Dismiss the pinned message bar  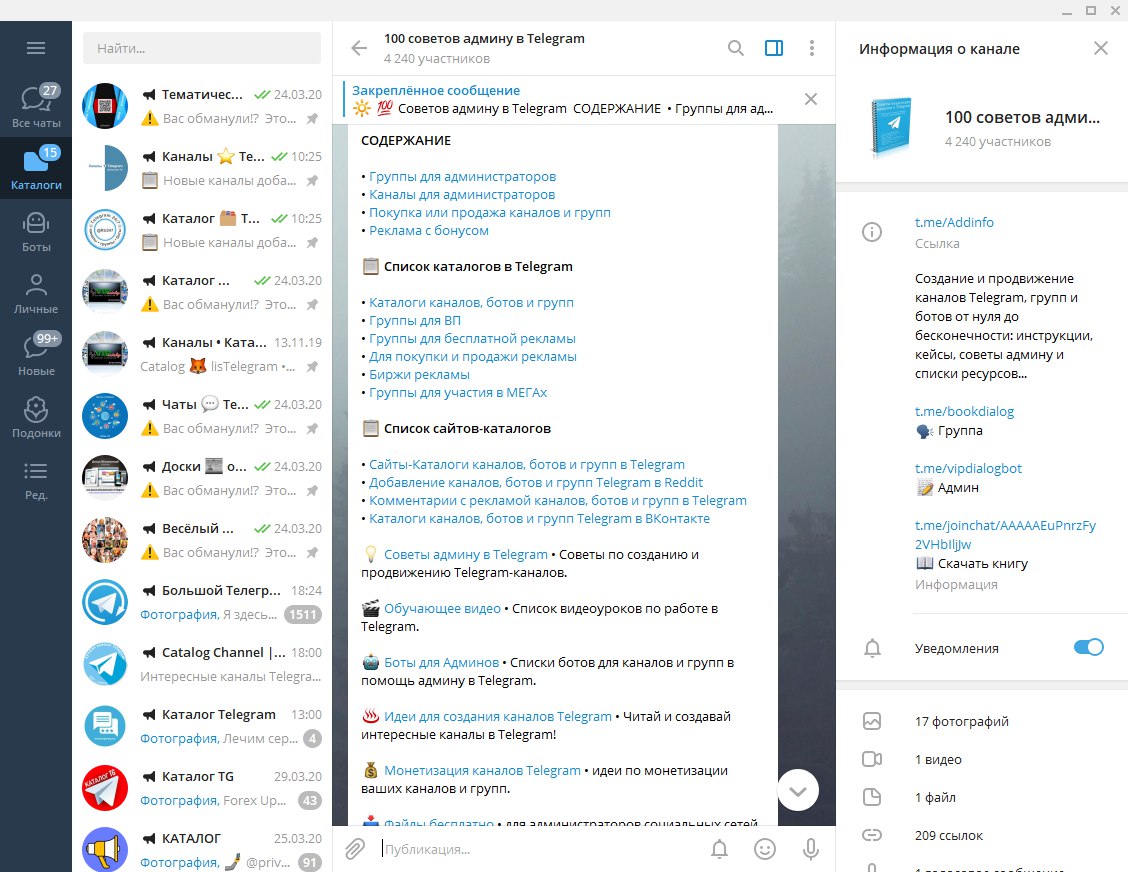[811, 99]
